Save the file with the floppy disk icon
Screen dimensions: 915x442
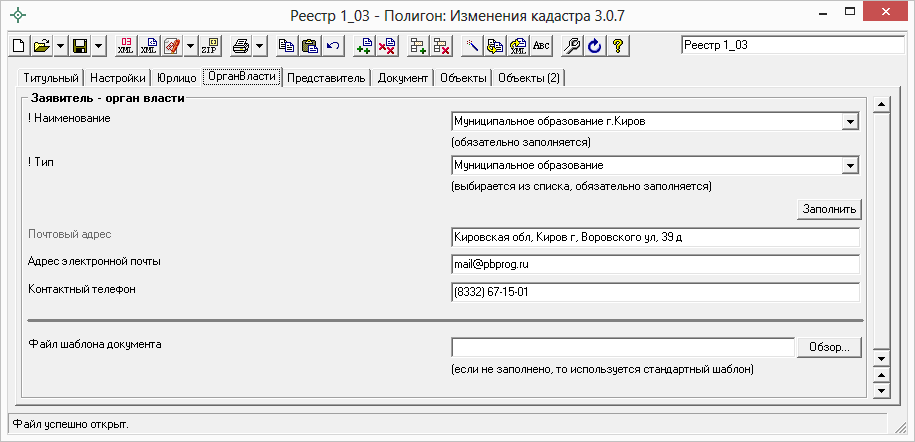click(79, 46)
